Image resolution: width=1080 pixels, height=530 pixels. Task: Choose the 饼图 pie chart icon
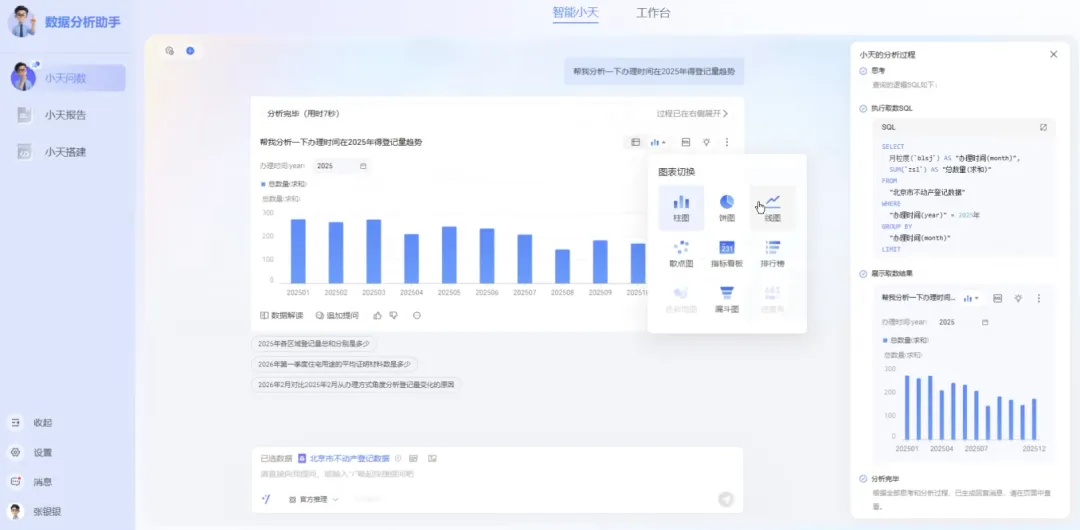pyautogui.click(x=727, y=207)
